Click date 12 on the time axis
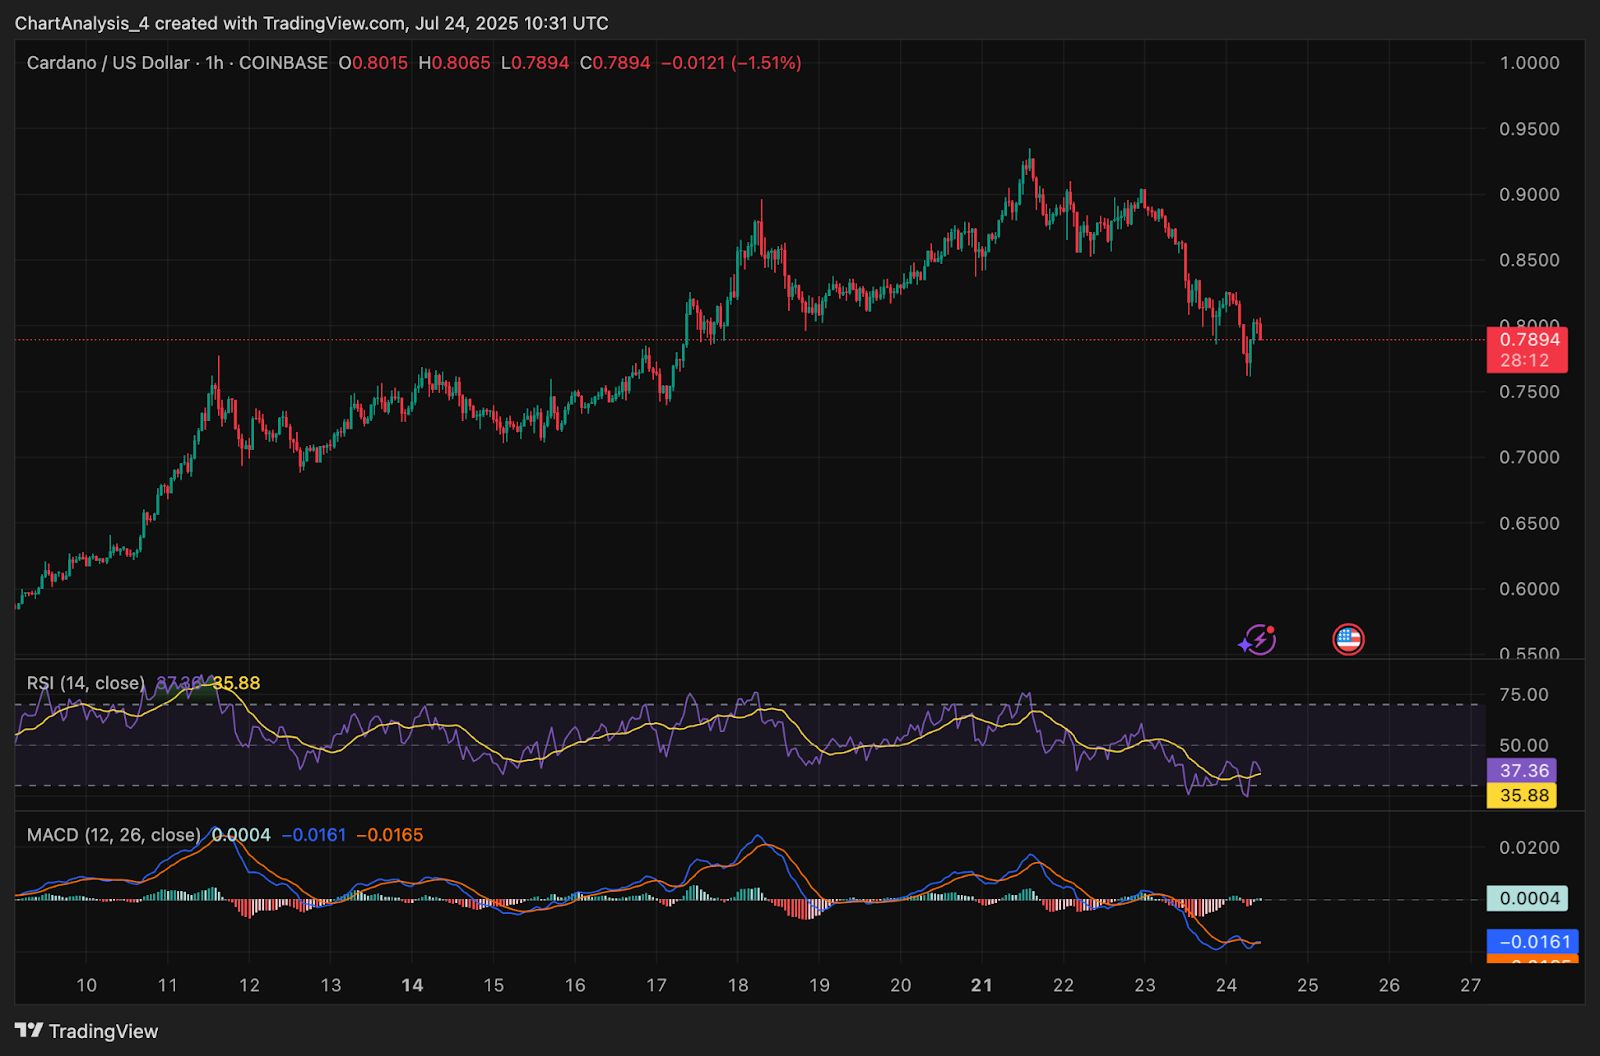 [x=249, y=986]
